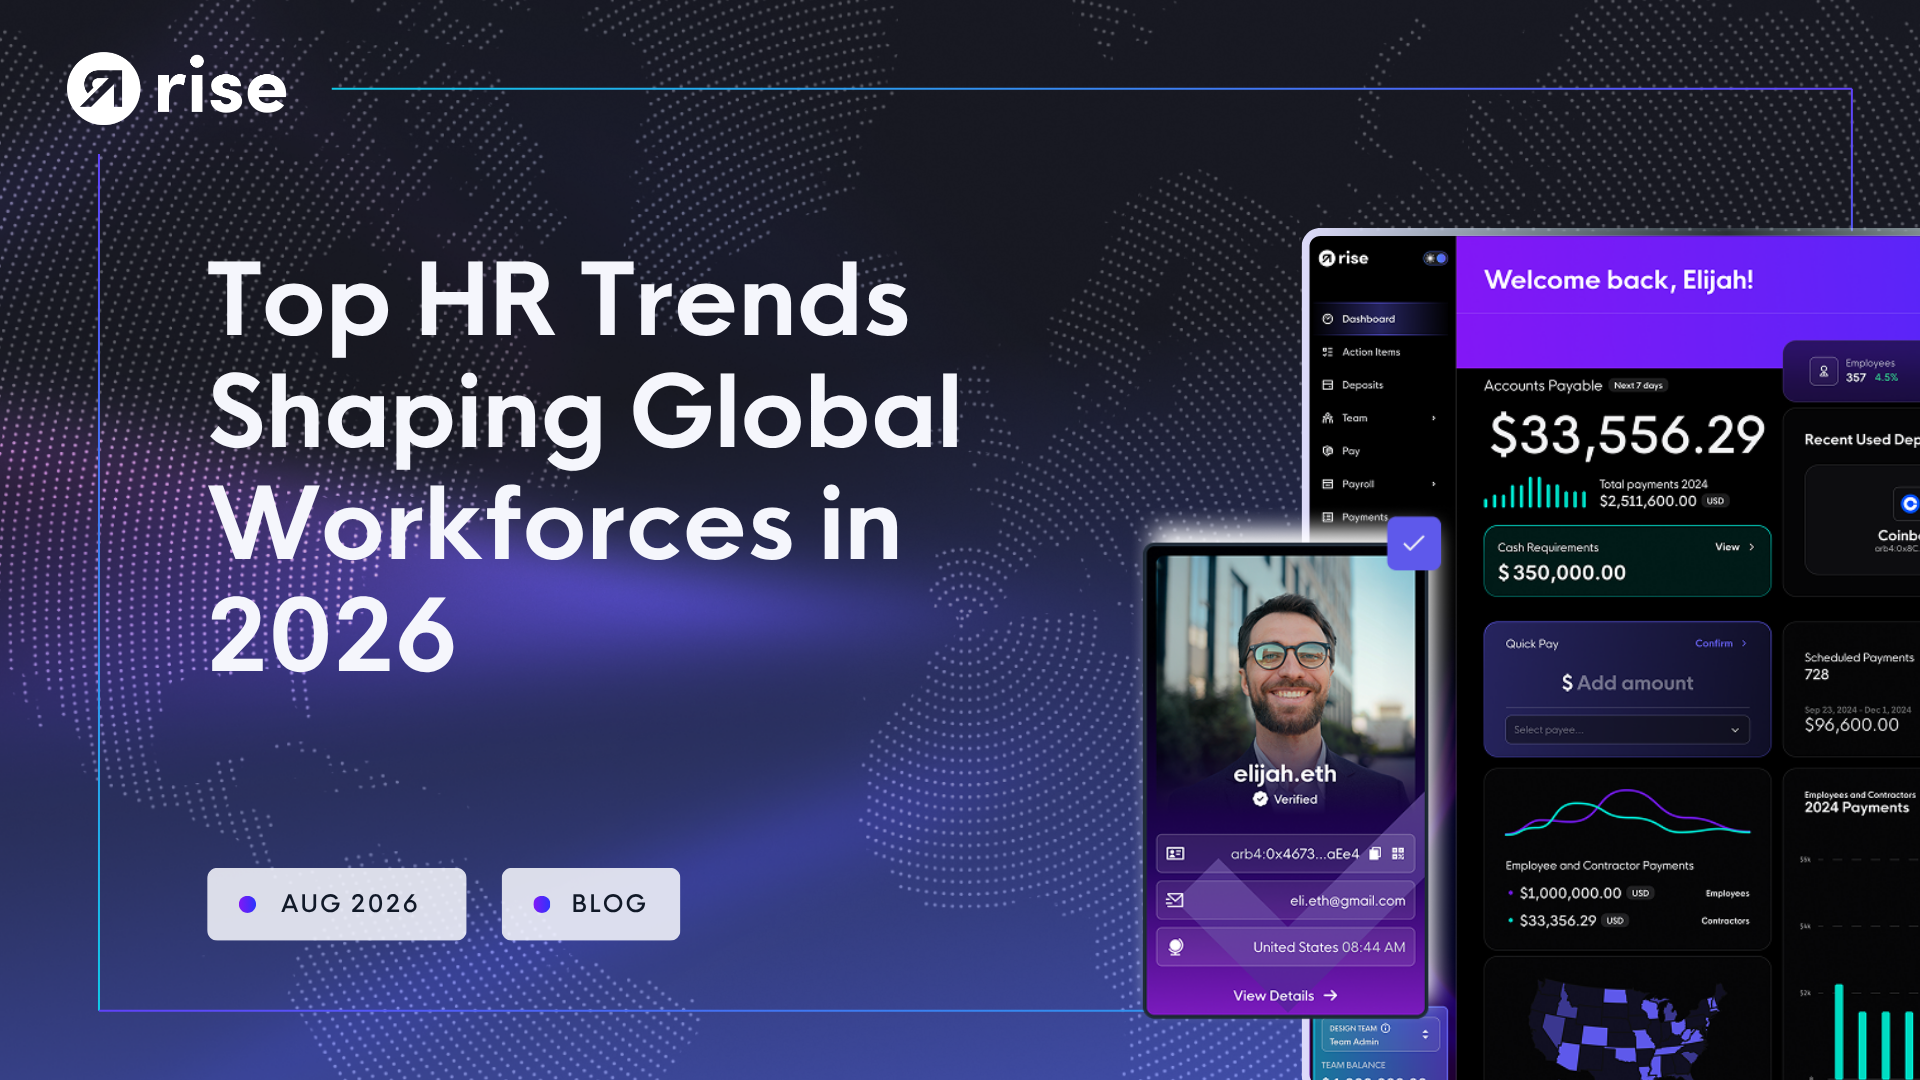This screenshot has width=1920, height=1080.
Task: Click Confirm in the Quick Pay card
Action: (x=1721, y=643)
